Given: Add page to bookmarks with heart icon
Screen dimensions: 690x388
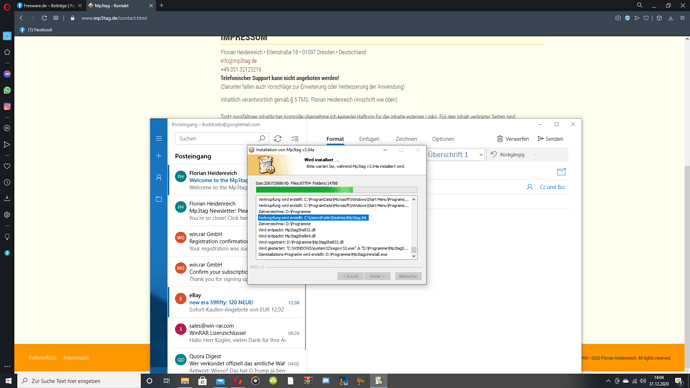Looking at the screenshot, I should point(646,18).
